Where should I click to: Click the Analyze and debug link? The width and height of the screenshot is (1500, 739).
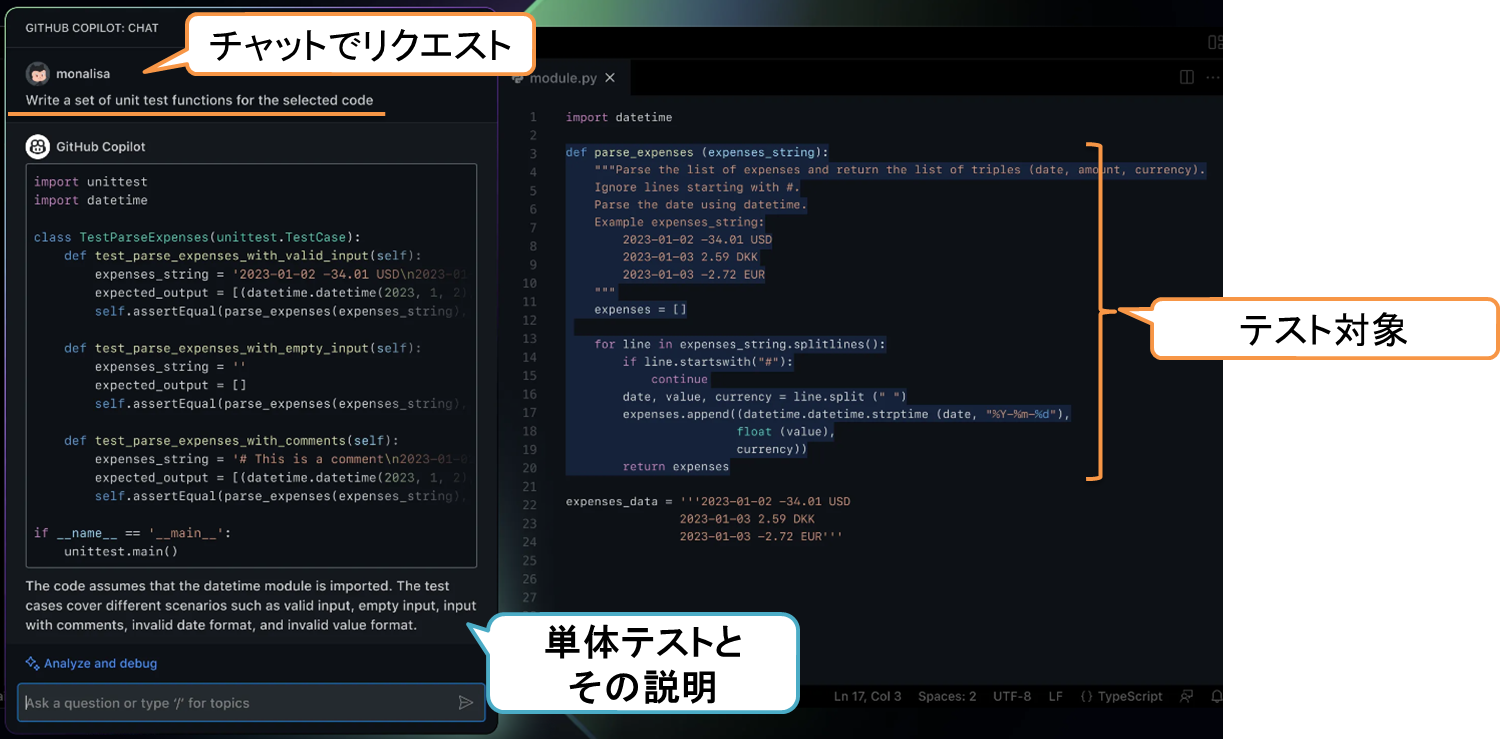pos(100,663)
